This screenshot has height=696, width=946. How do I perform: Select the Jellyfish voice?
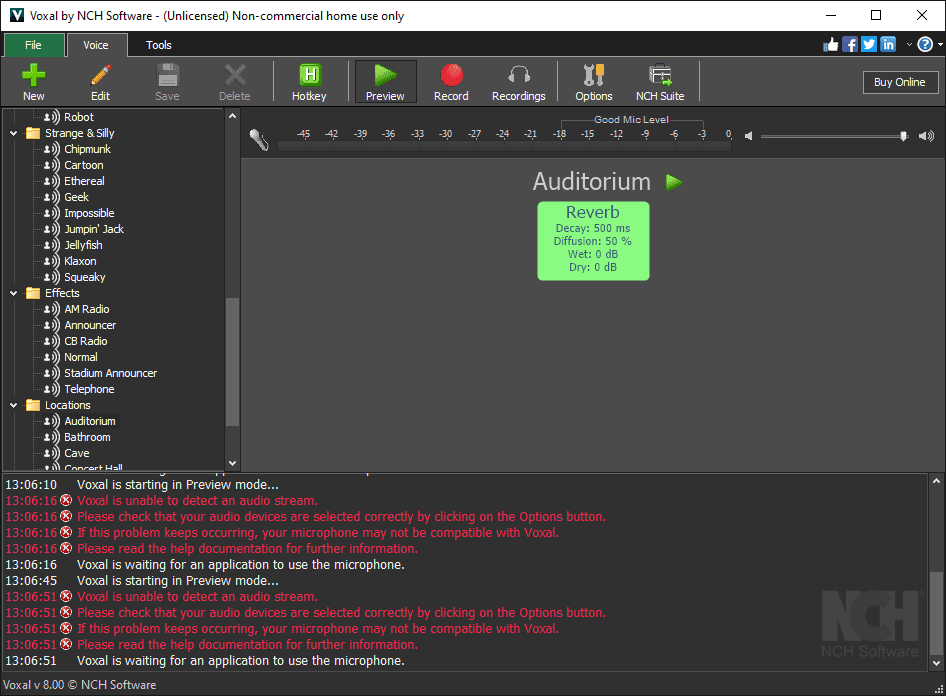pyautogui.click(x=83, y=245)
